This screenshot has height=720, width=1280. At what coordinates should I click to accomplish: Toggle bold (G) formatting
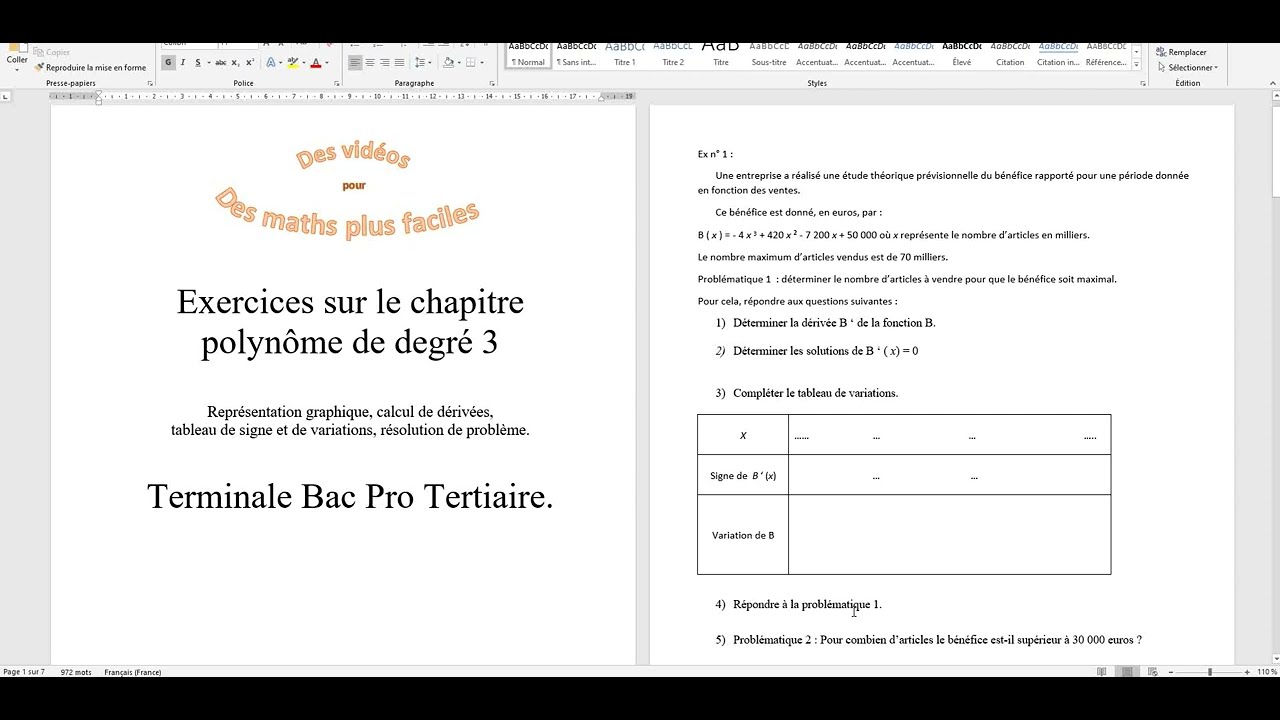[x=168, y=62]
